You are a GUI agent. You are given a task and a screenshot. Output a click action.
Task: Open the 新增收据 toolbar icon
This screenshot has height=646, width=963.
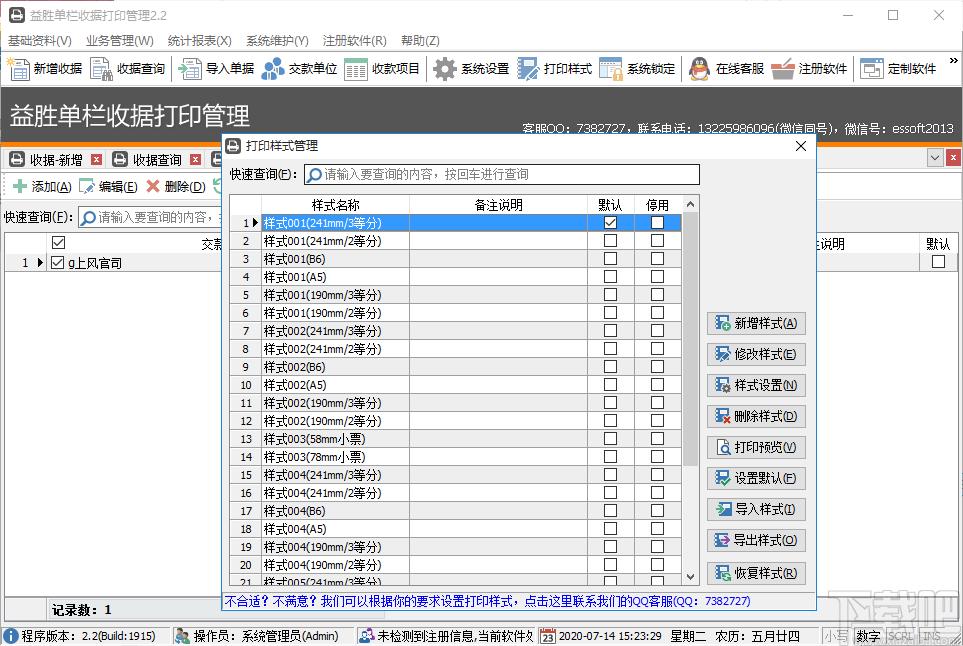click(x=18, y=69)
